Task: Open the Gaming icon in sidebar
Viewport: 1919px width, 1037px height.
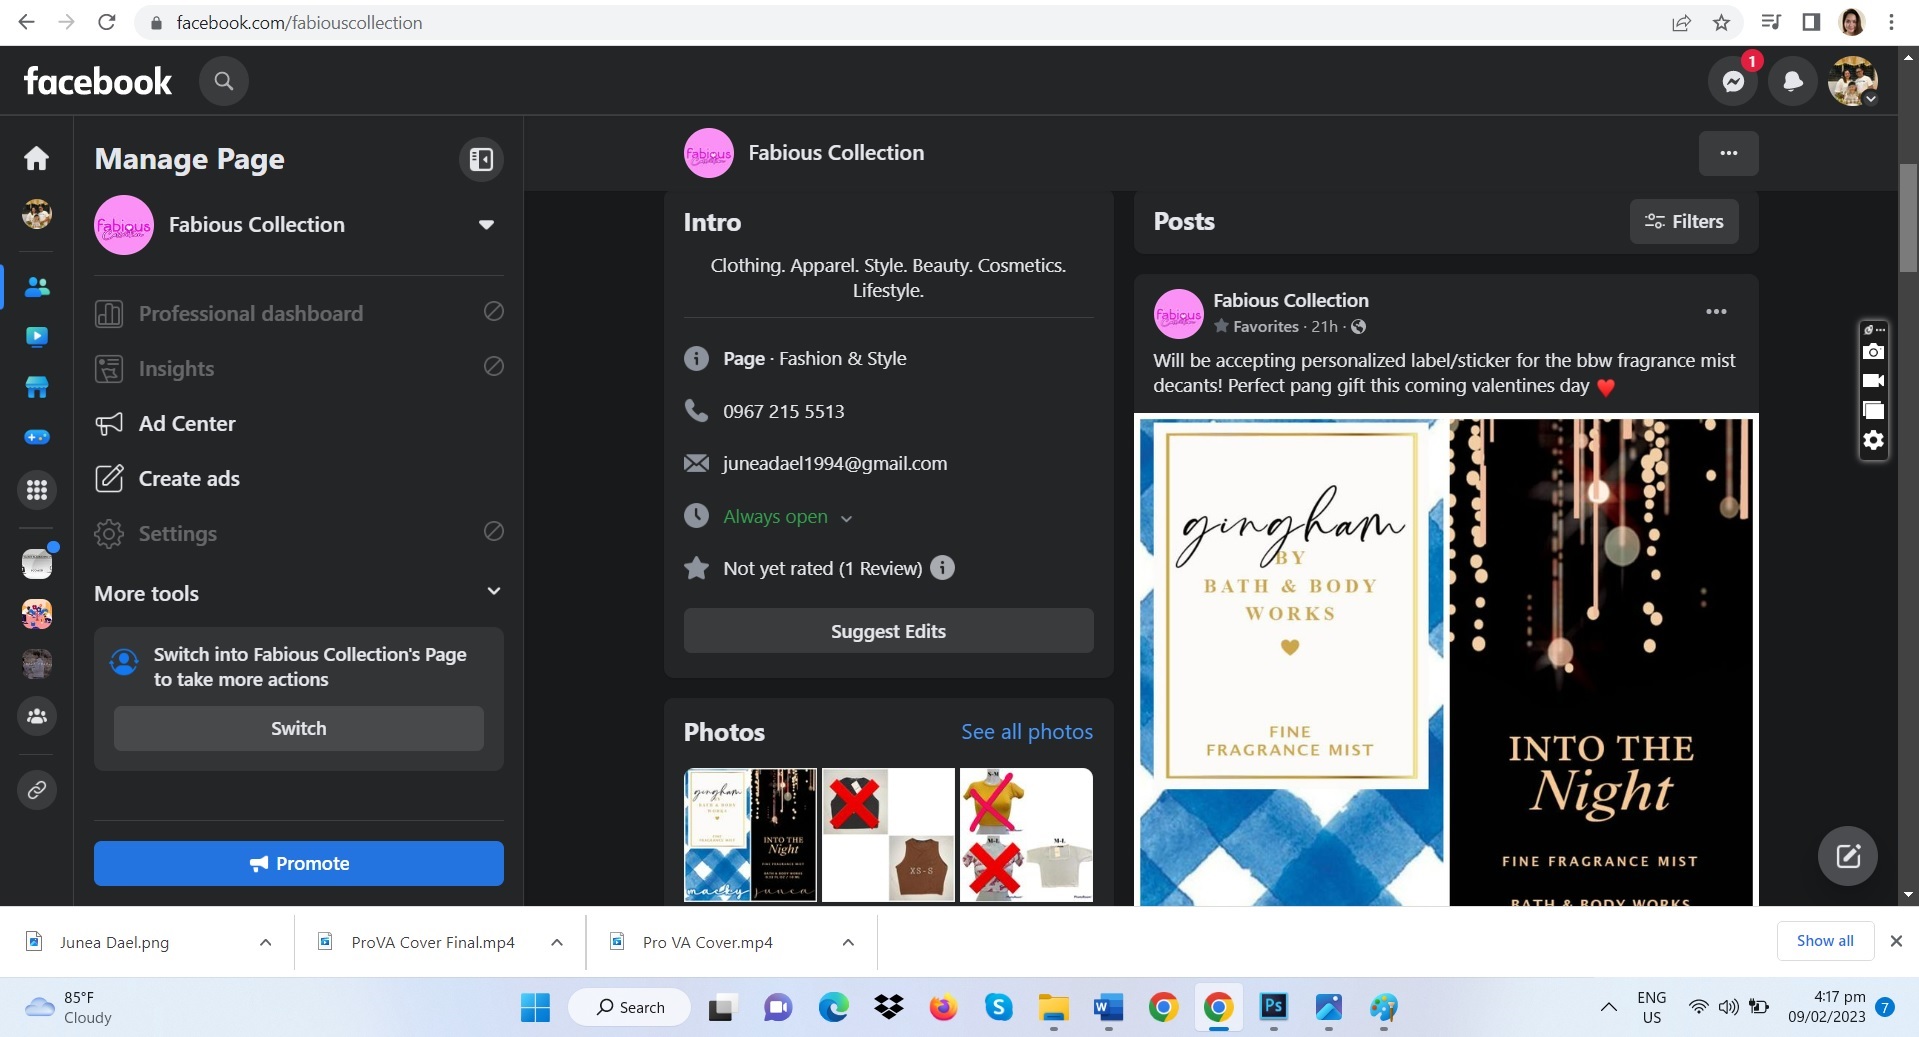Action: pyautogui.click(x=37, y=437)
